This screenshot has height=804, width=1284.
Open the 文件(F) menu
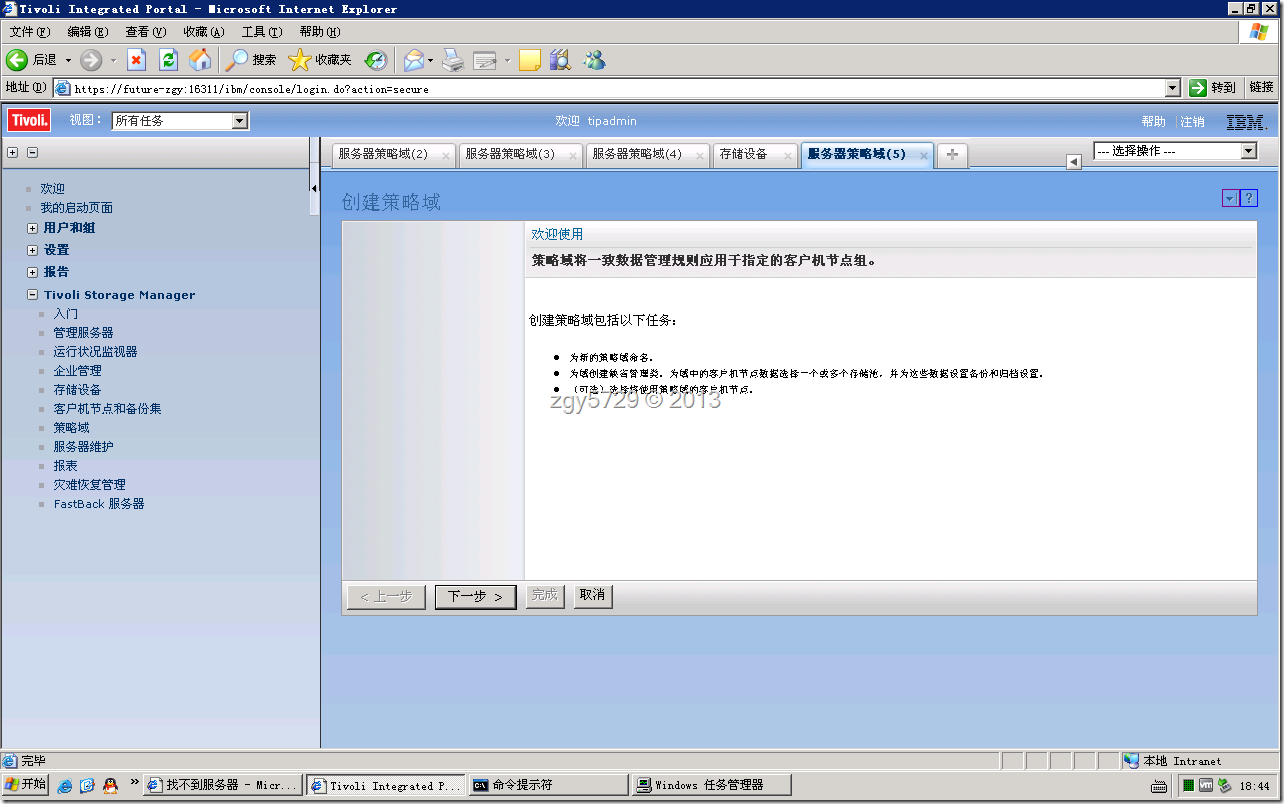pyautogui.click(x=29, y=32)
